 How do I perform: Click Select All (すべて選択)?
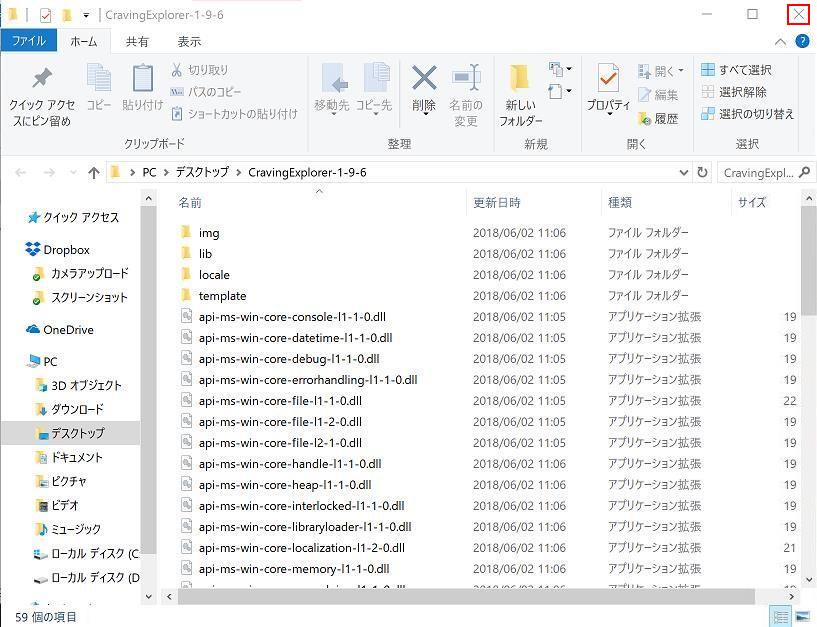[736, 70]
